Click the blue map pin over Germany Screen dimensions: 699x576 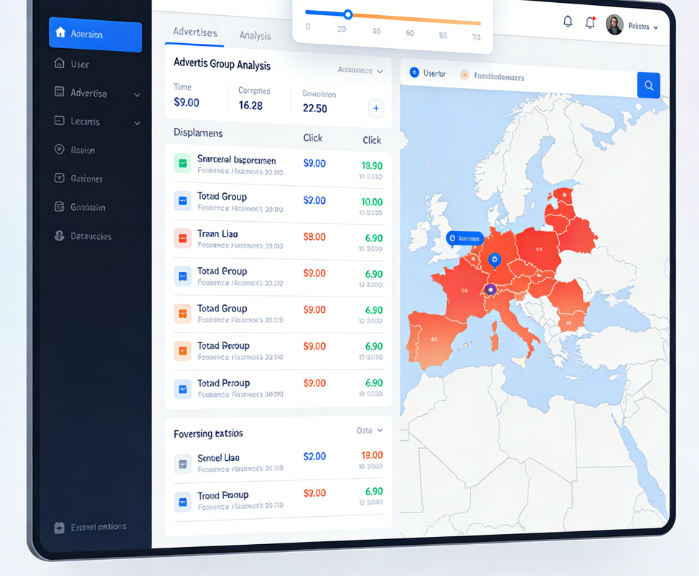[494, 261]
